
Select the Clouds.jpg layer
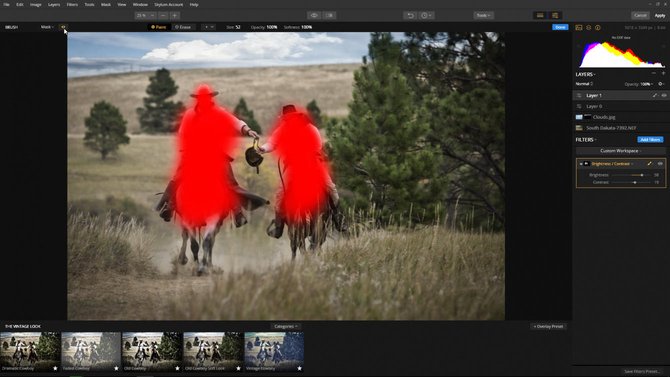tap(620, 117)
